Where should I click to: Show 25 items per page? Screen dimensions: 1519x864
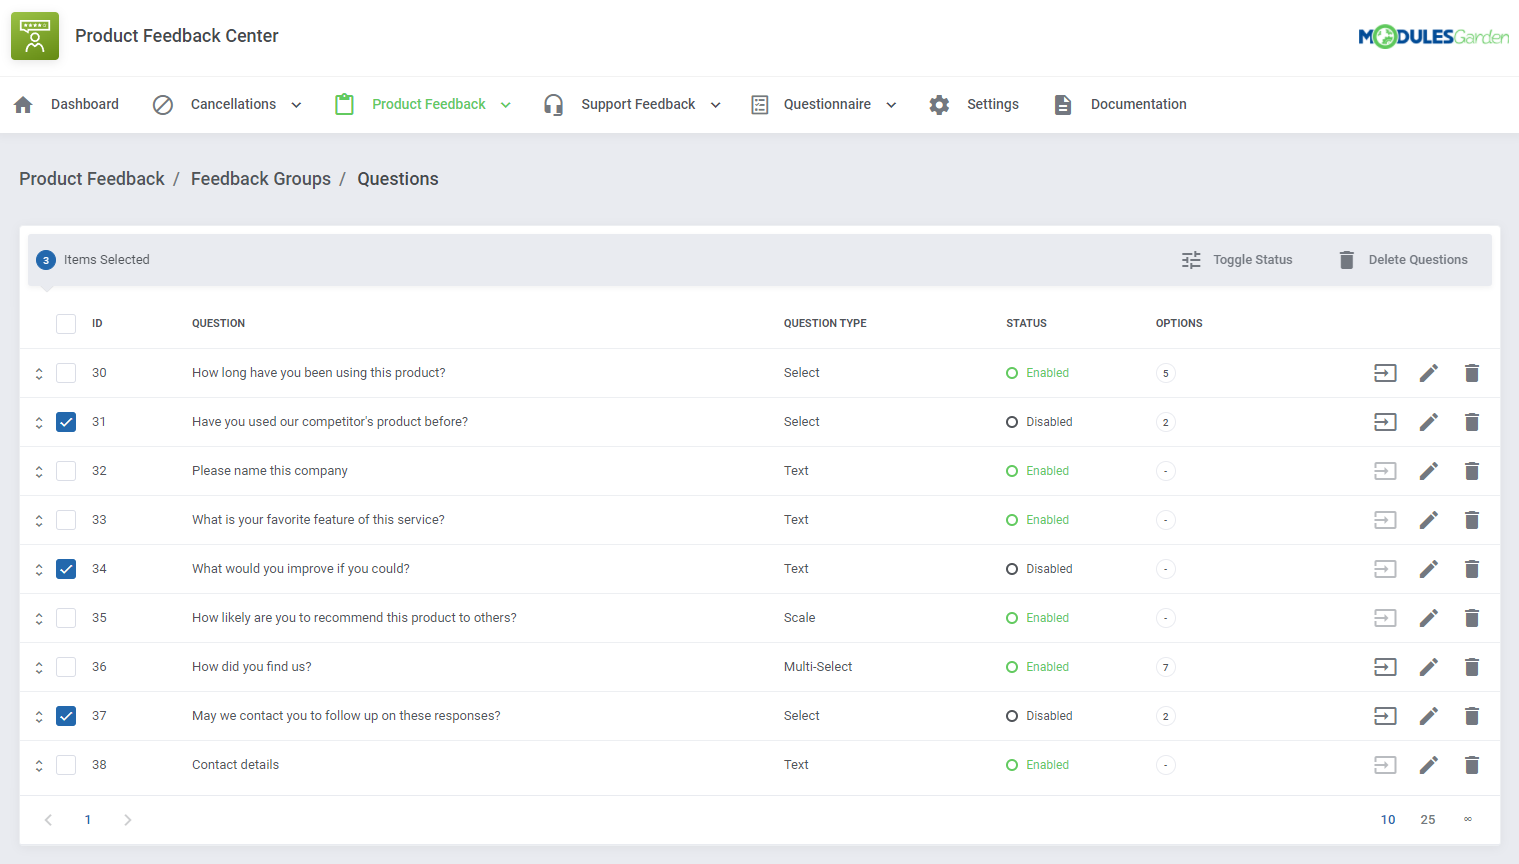1427,819
